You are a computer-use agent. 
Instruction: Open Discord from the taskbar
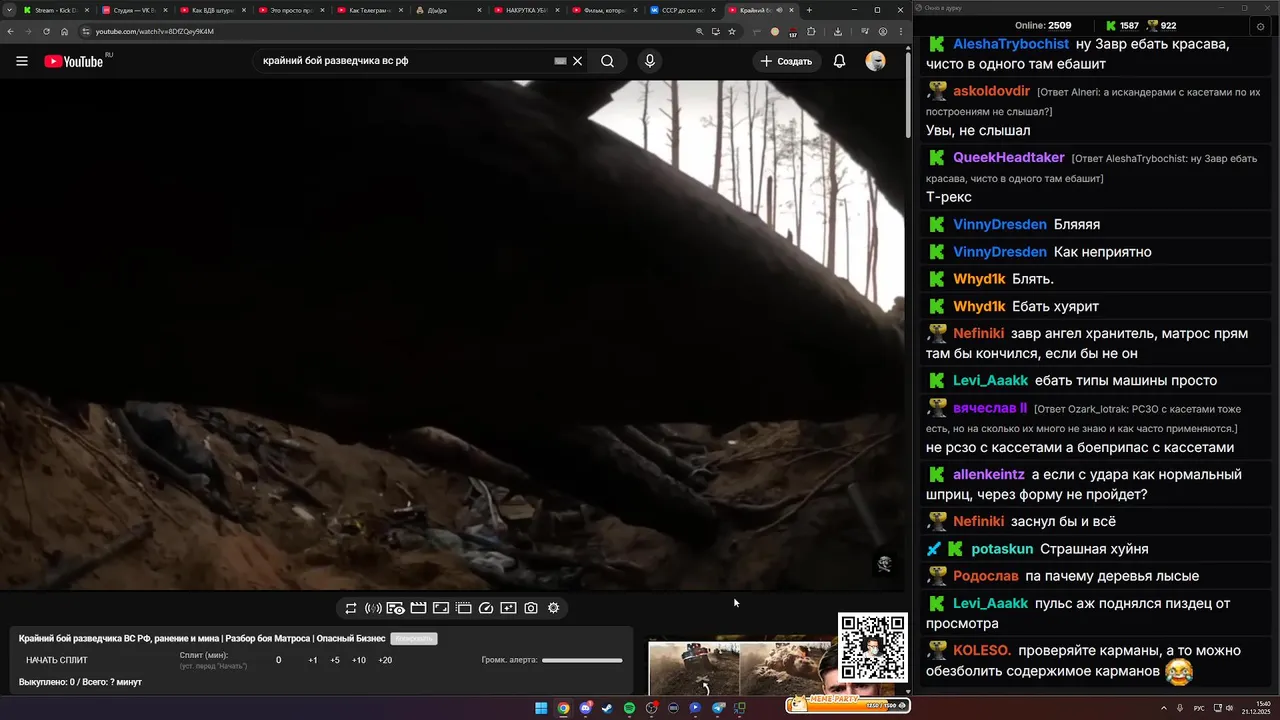click(x=585, y=708)
